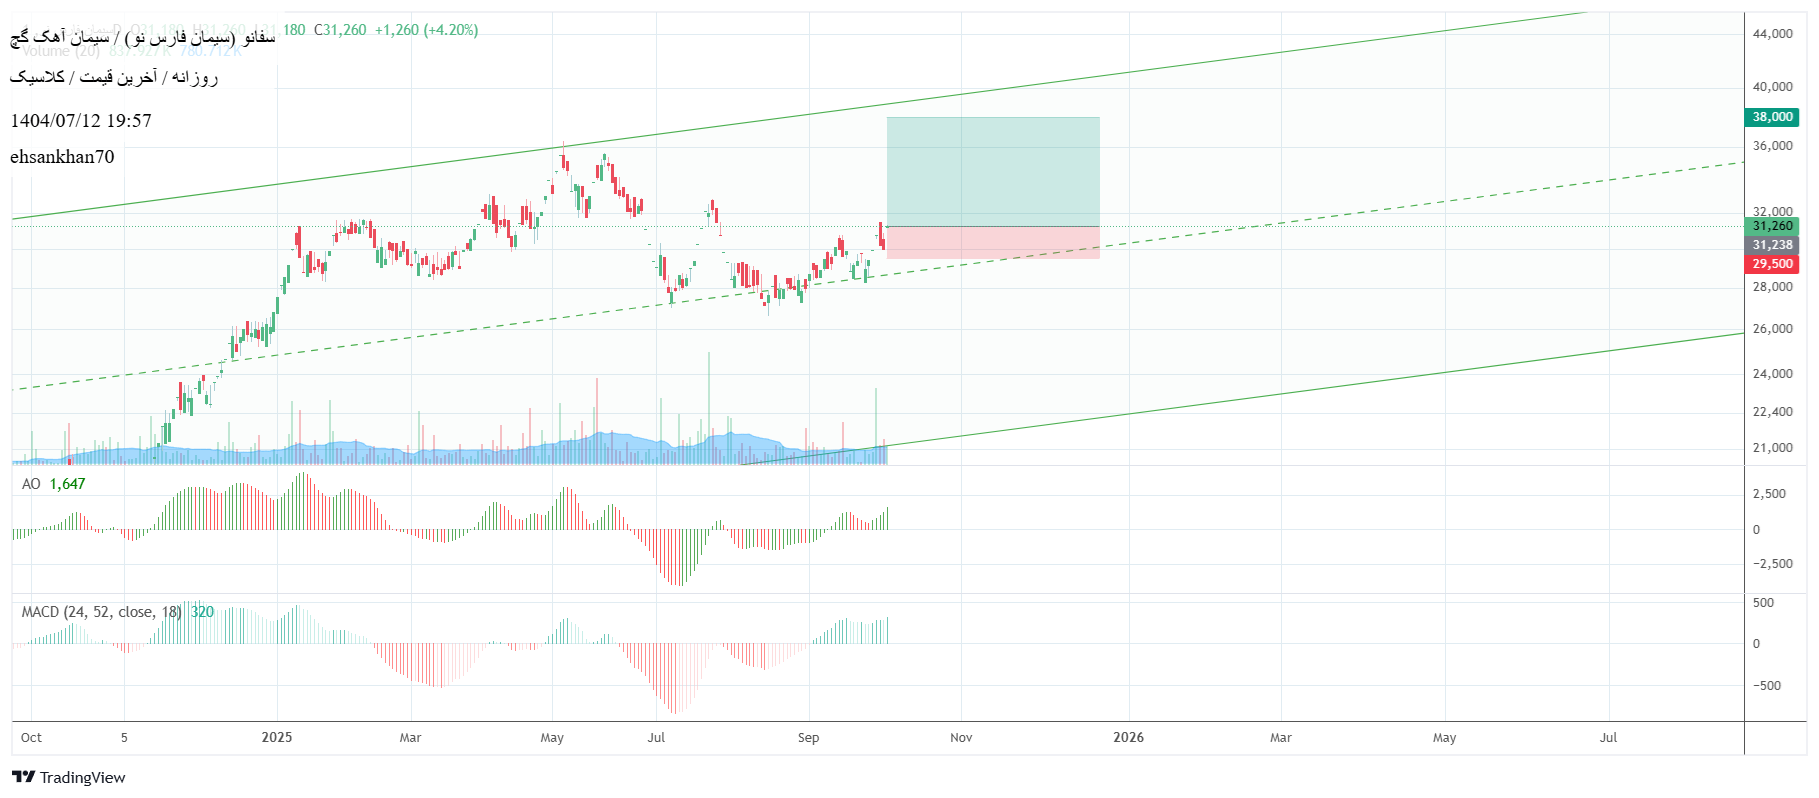Click the red stop-loss zone rectangle
The image size is (1819, 798).
(x=992, y=243)
